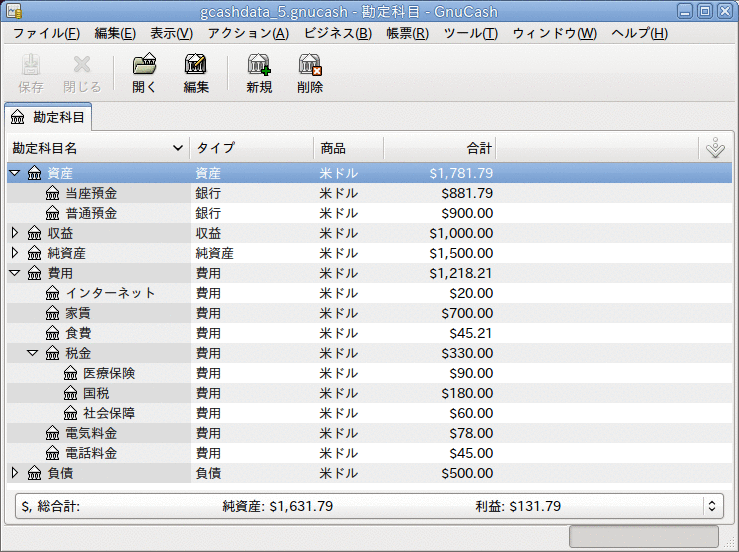Collapse the 税金 sub-account group

click(x=33, y=353)
